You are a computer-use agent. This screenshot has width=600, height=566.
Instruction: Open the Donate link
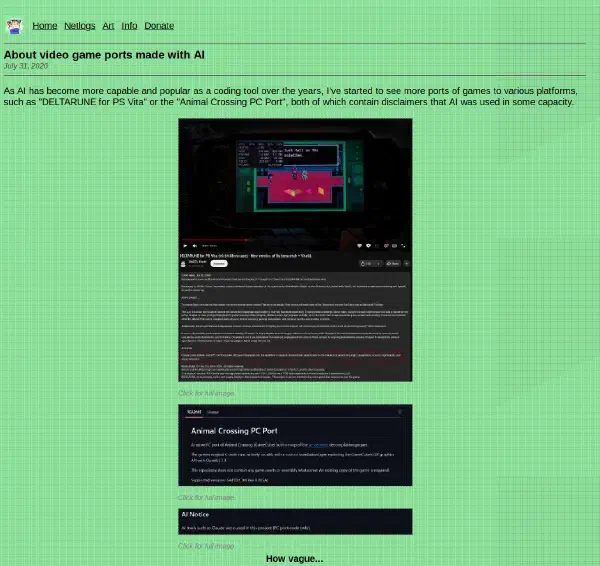tap(159, 26)
